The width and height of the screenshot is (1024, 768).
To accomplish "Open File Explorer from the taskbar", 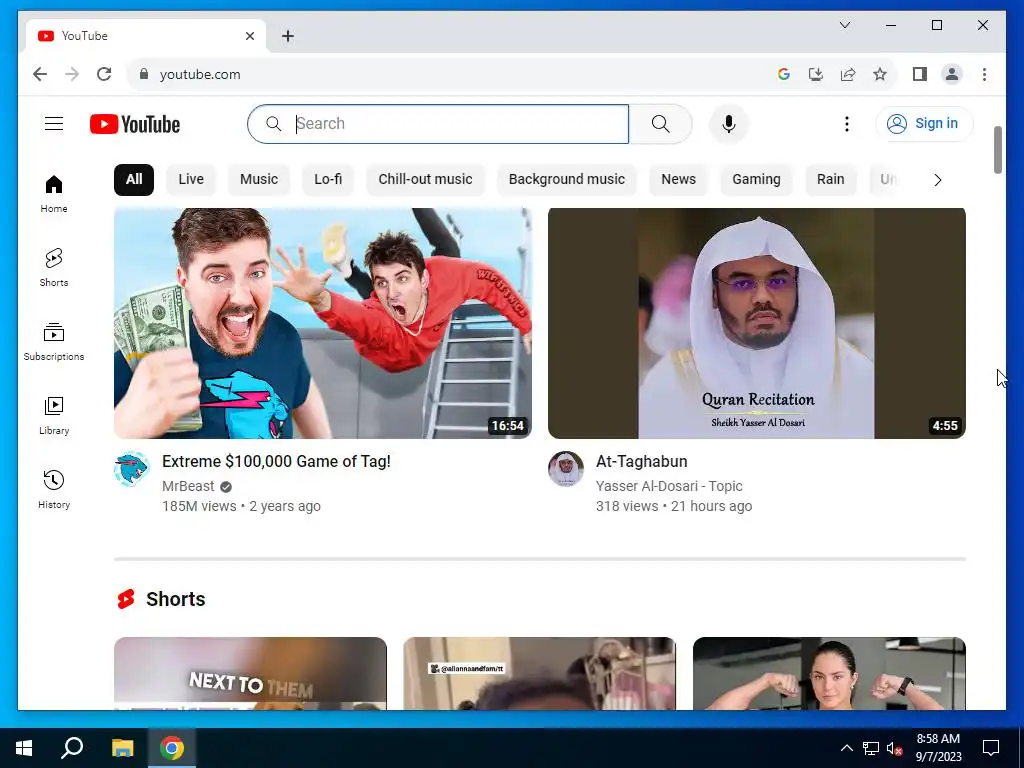I will (x=122, y=748).
